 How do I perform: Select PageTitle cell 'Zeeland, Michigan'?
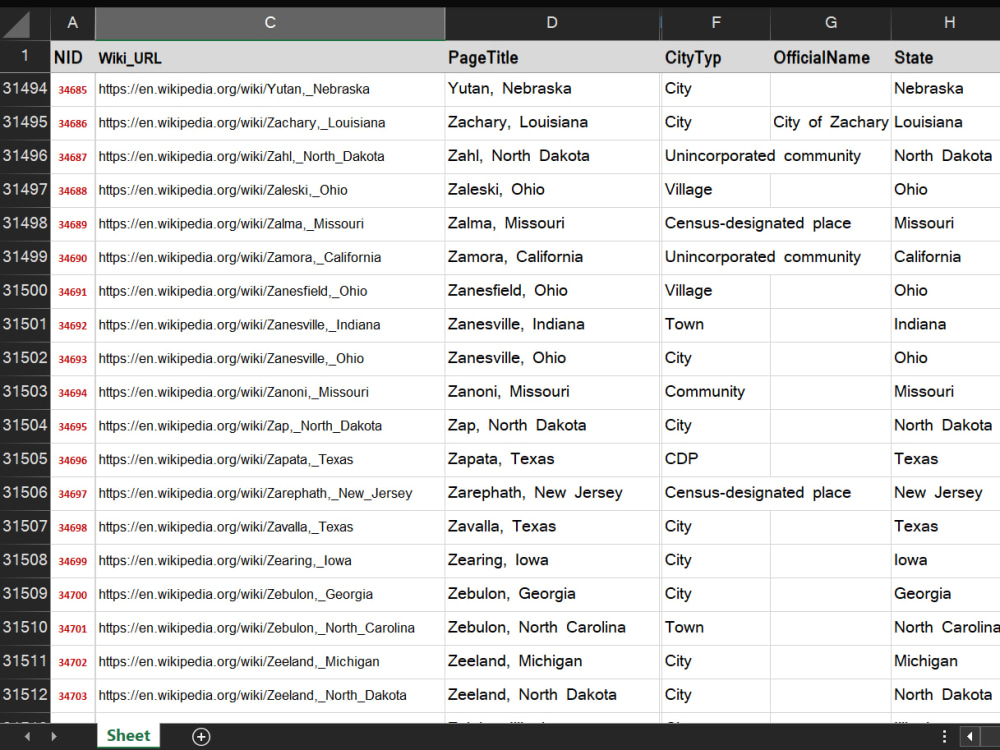[552, 661]
